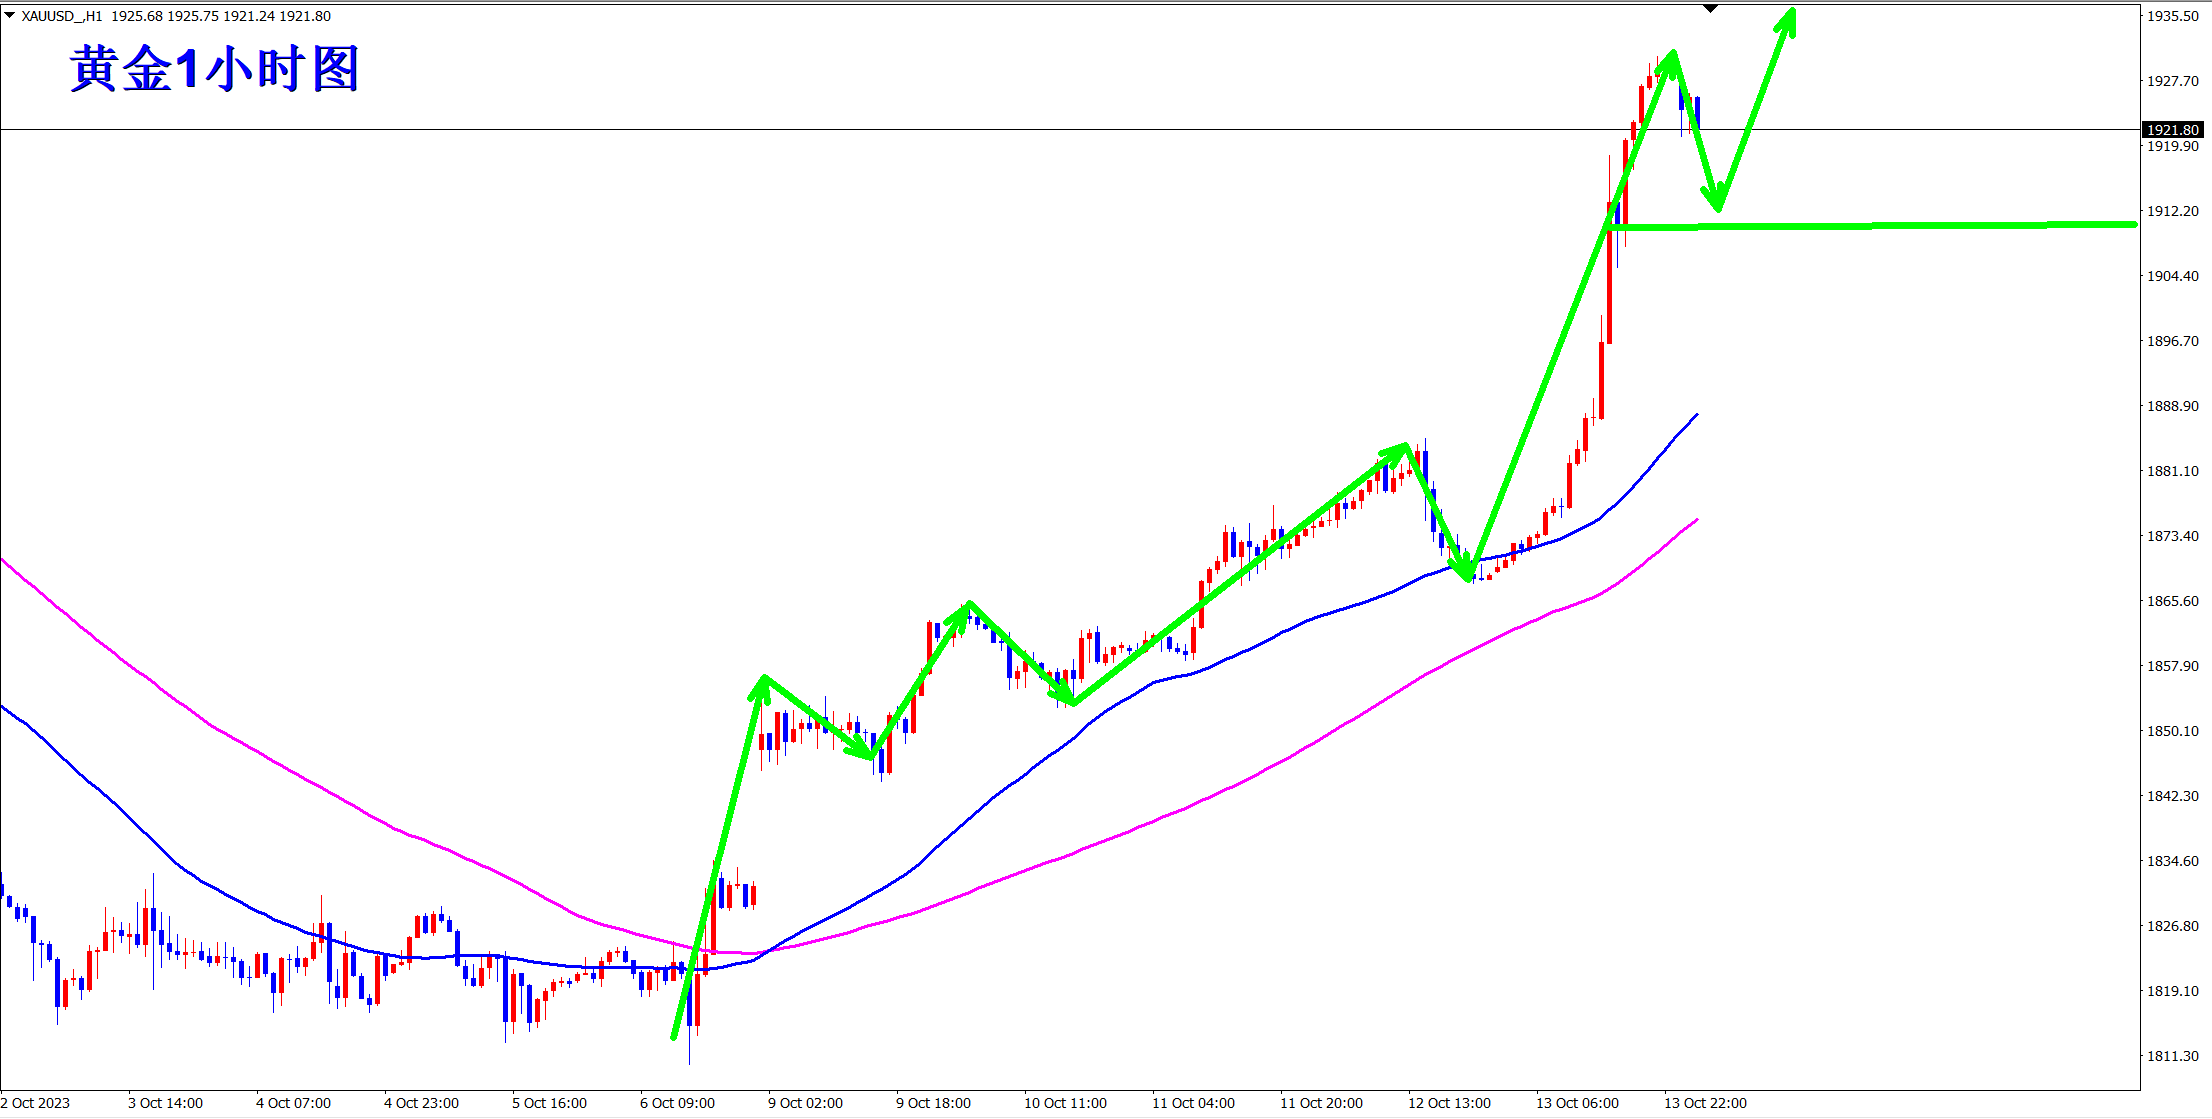2212x1119 pixels.
Task: Click the 1904.40 price axis label
Action: [x=2173, y=276]
